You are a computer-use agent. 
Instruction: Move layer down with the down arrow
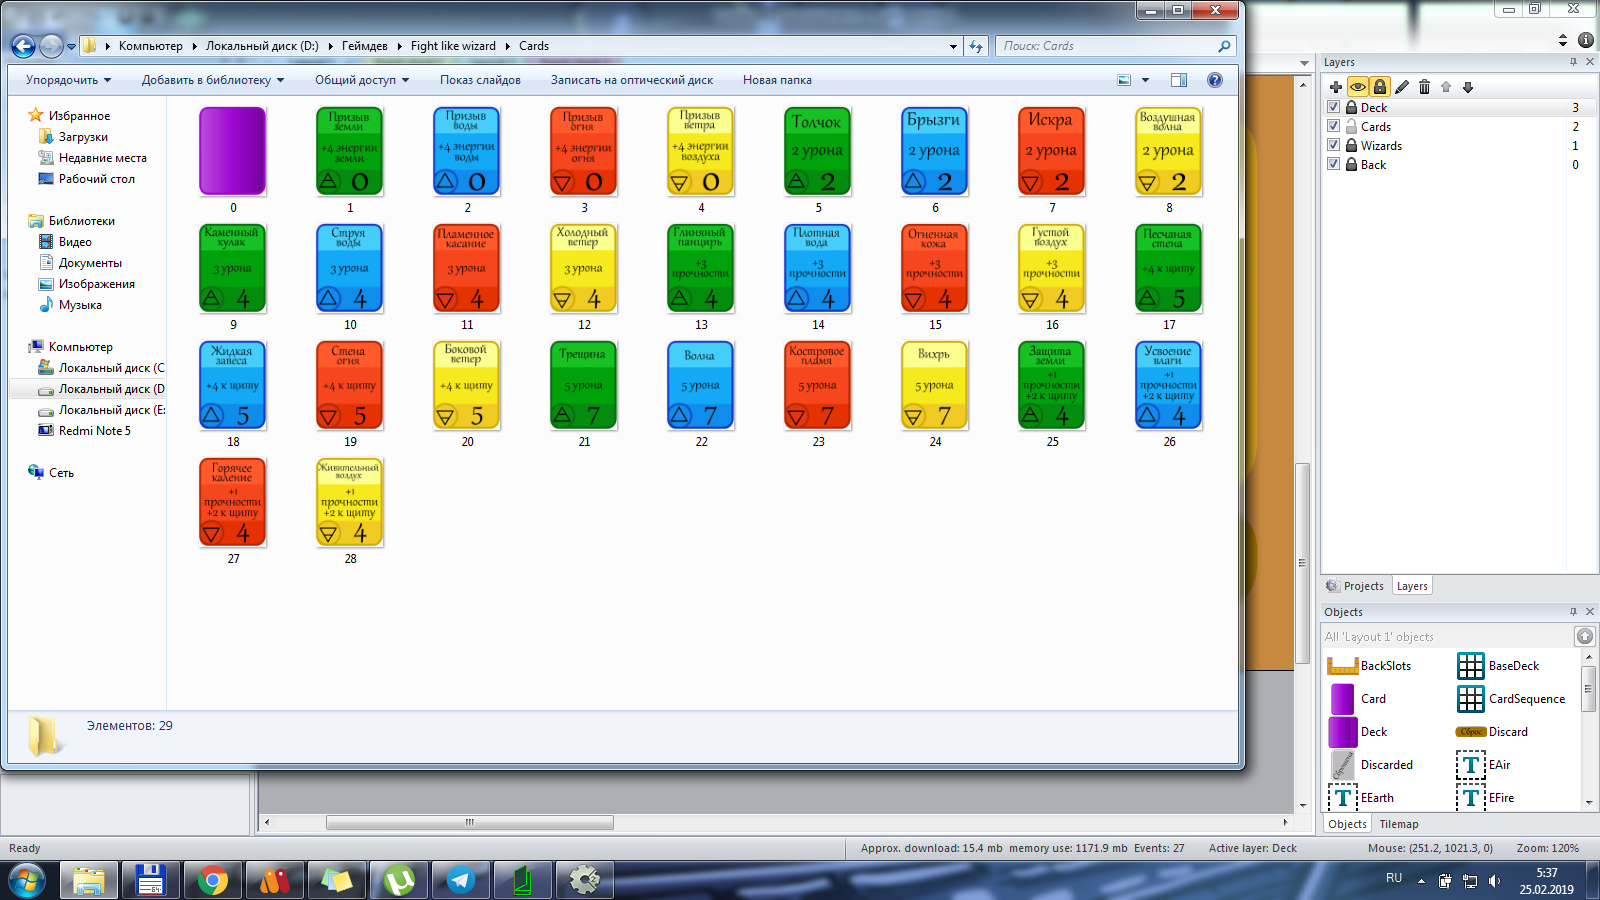(x=1468, y=87)
